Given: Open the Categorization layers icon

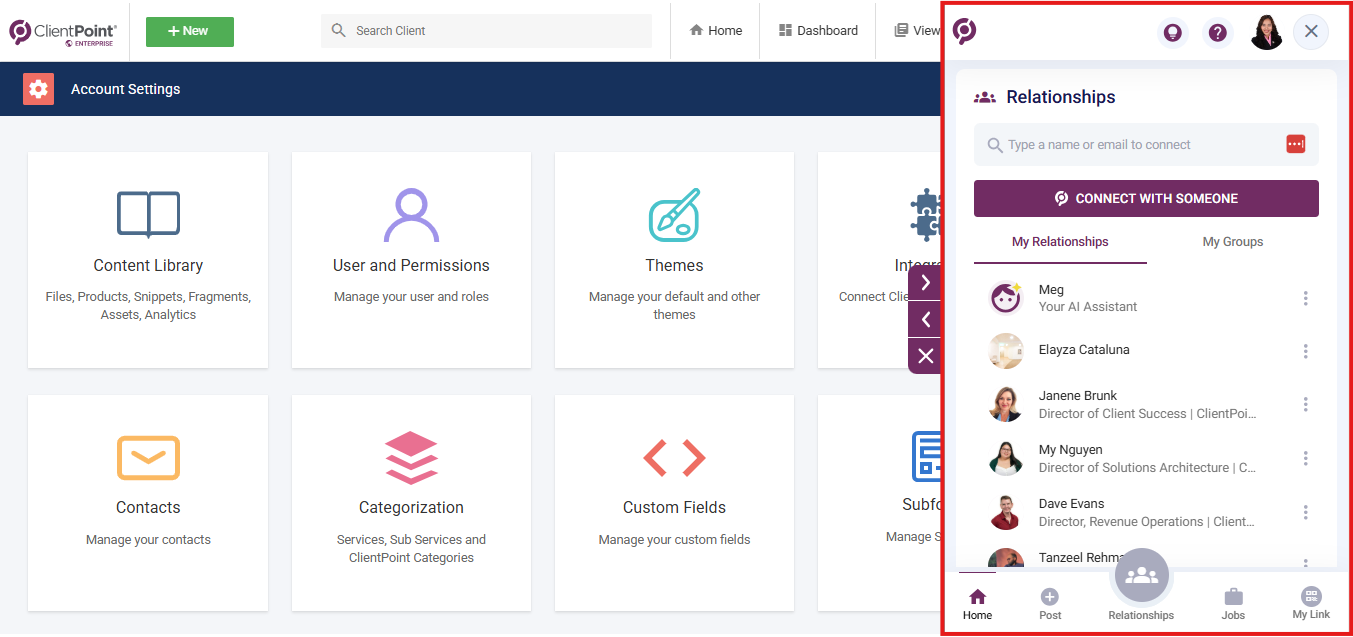Looking at the screenshot, I should point(411,458).
